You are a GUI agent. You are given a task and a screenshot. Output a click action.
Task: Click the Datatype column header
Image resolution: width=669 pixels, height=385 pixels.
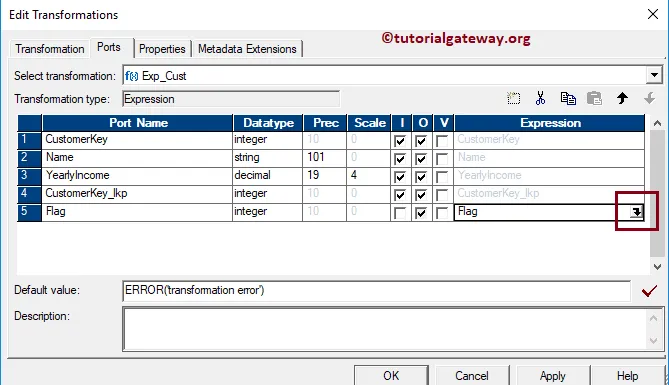[x=268, y=123]
